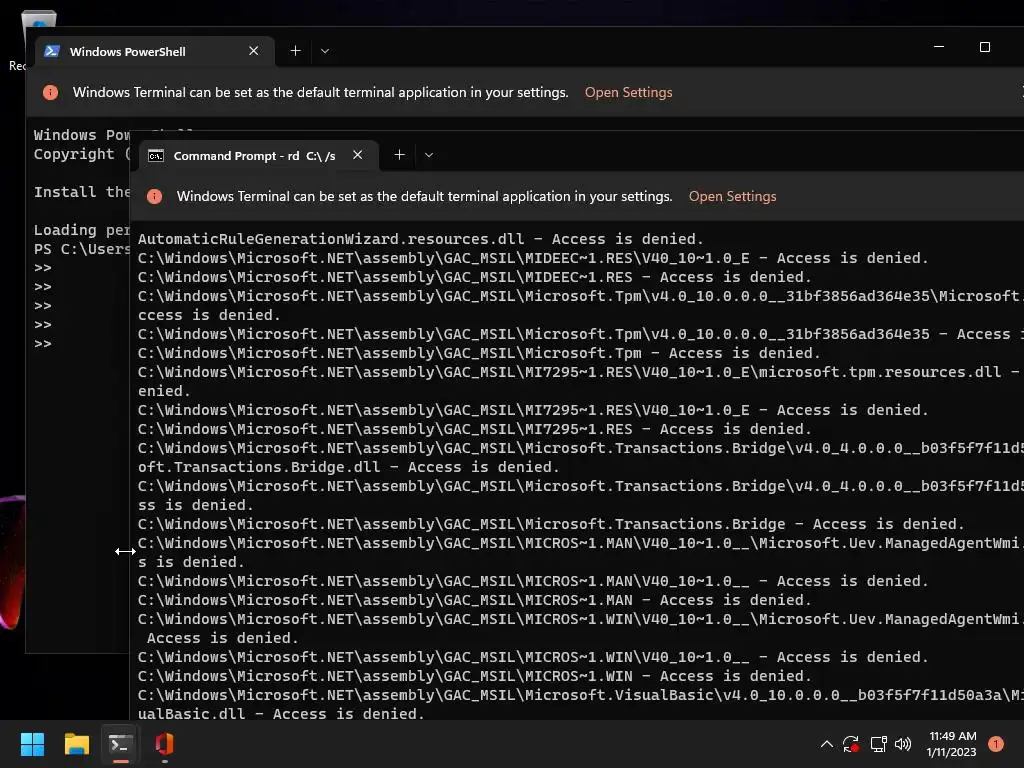Open File Explorer from the taskbar
Viewport: 1024px width, 768px height.
(76, 744)
